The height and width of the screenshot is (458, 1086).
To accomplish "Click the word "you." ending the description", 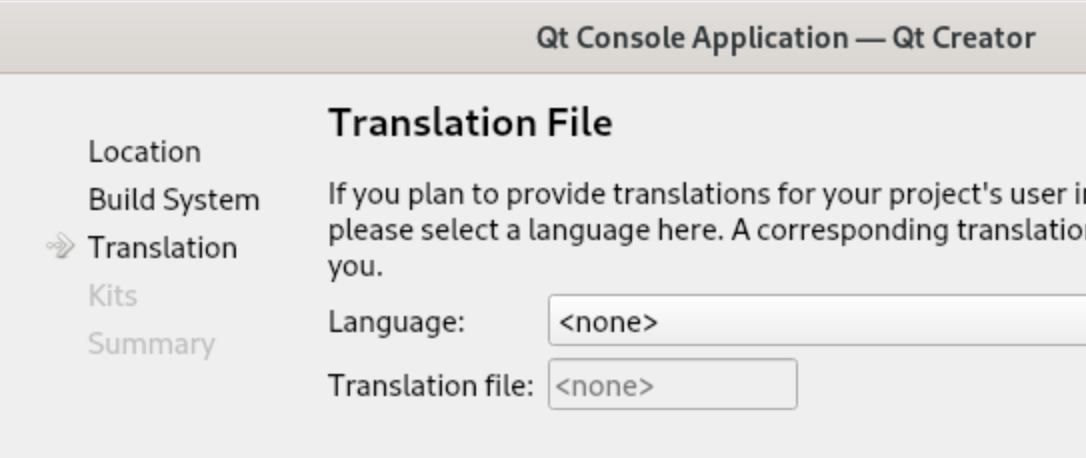I will tap(355, 268).
